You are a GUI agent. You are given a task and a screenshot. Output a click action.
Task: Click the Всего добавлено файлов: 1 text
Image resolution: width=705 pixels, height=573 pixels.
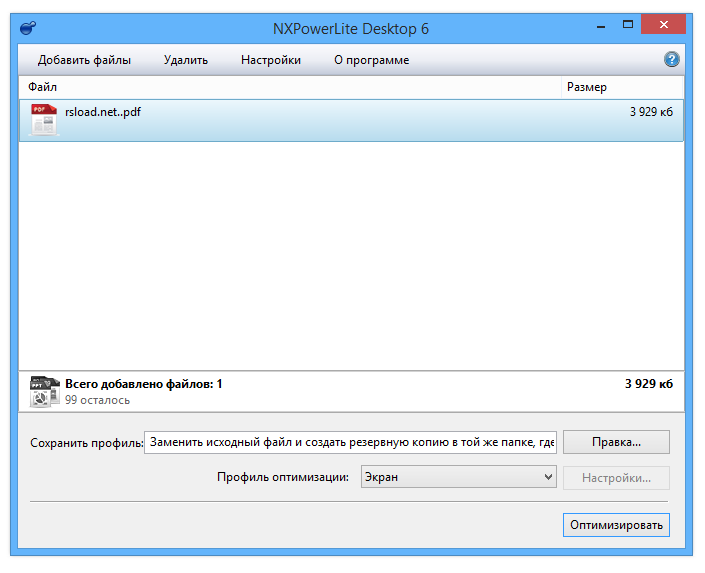[x=143, y=384]
